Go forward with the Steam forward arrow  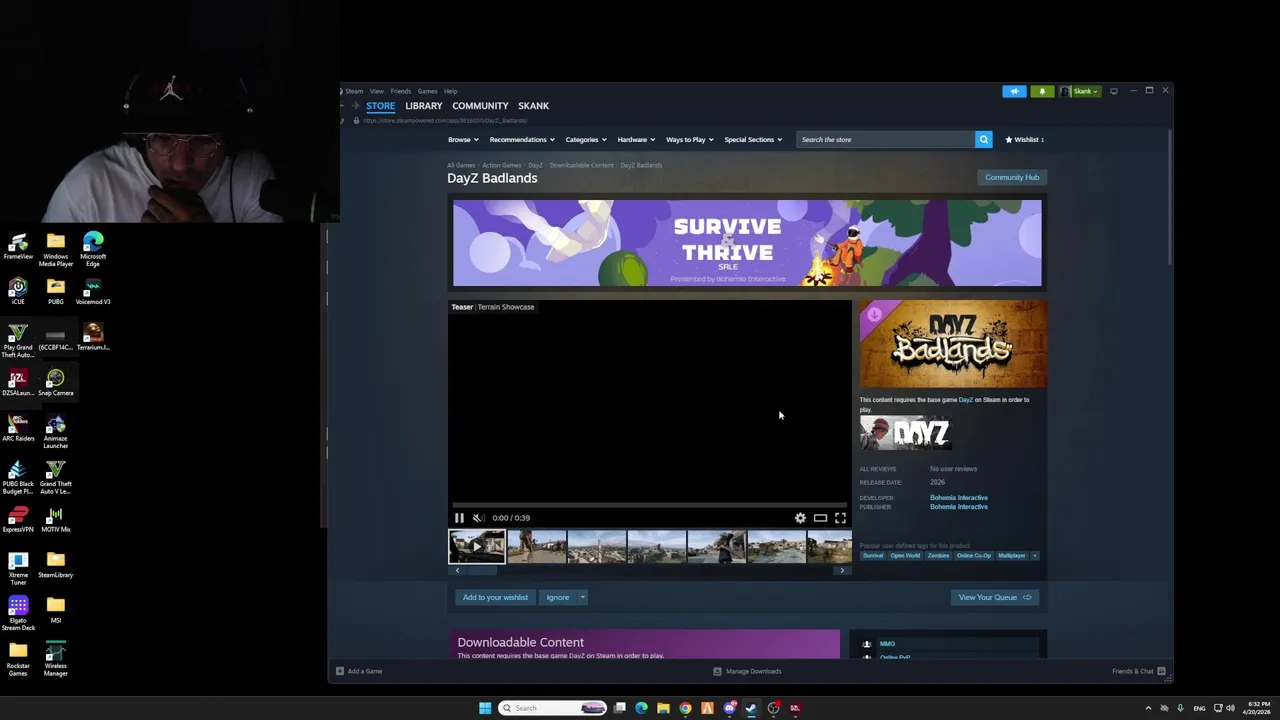[354, 106]
